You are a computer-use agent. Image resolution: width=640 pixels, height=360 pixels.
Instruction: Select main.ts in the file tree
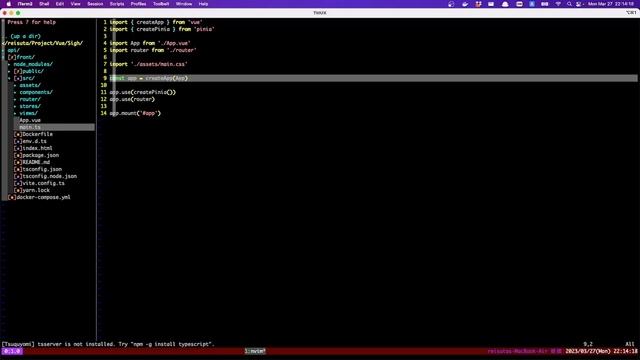[30, 127]
